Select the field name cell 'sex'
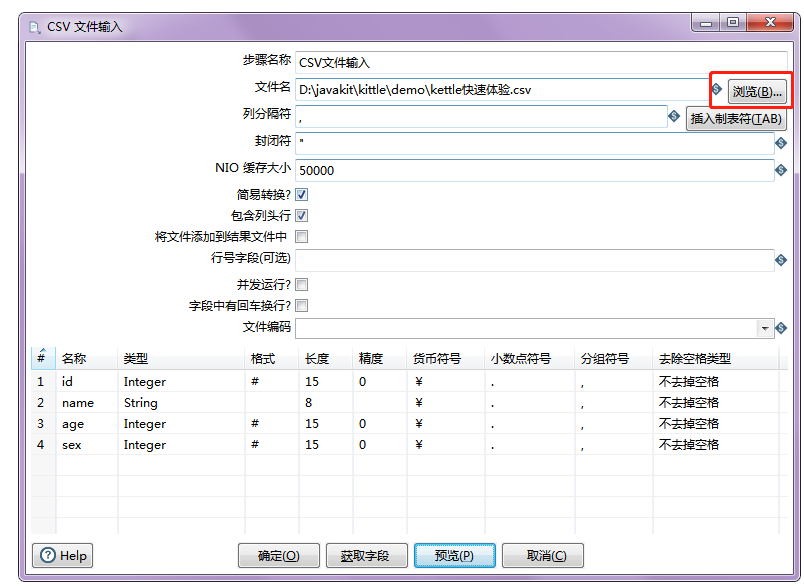 click(87, 444)
